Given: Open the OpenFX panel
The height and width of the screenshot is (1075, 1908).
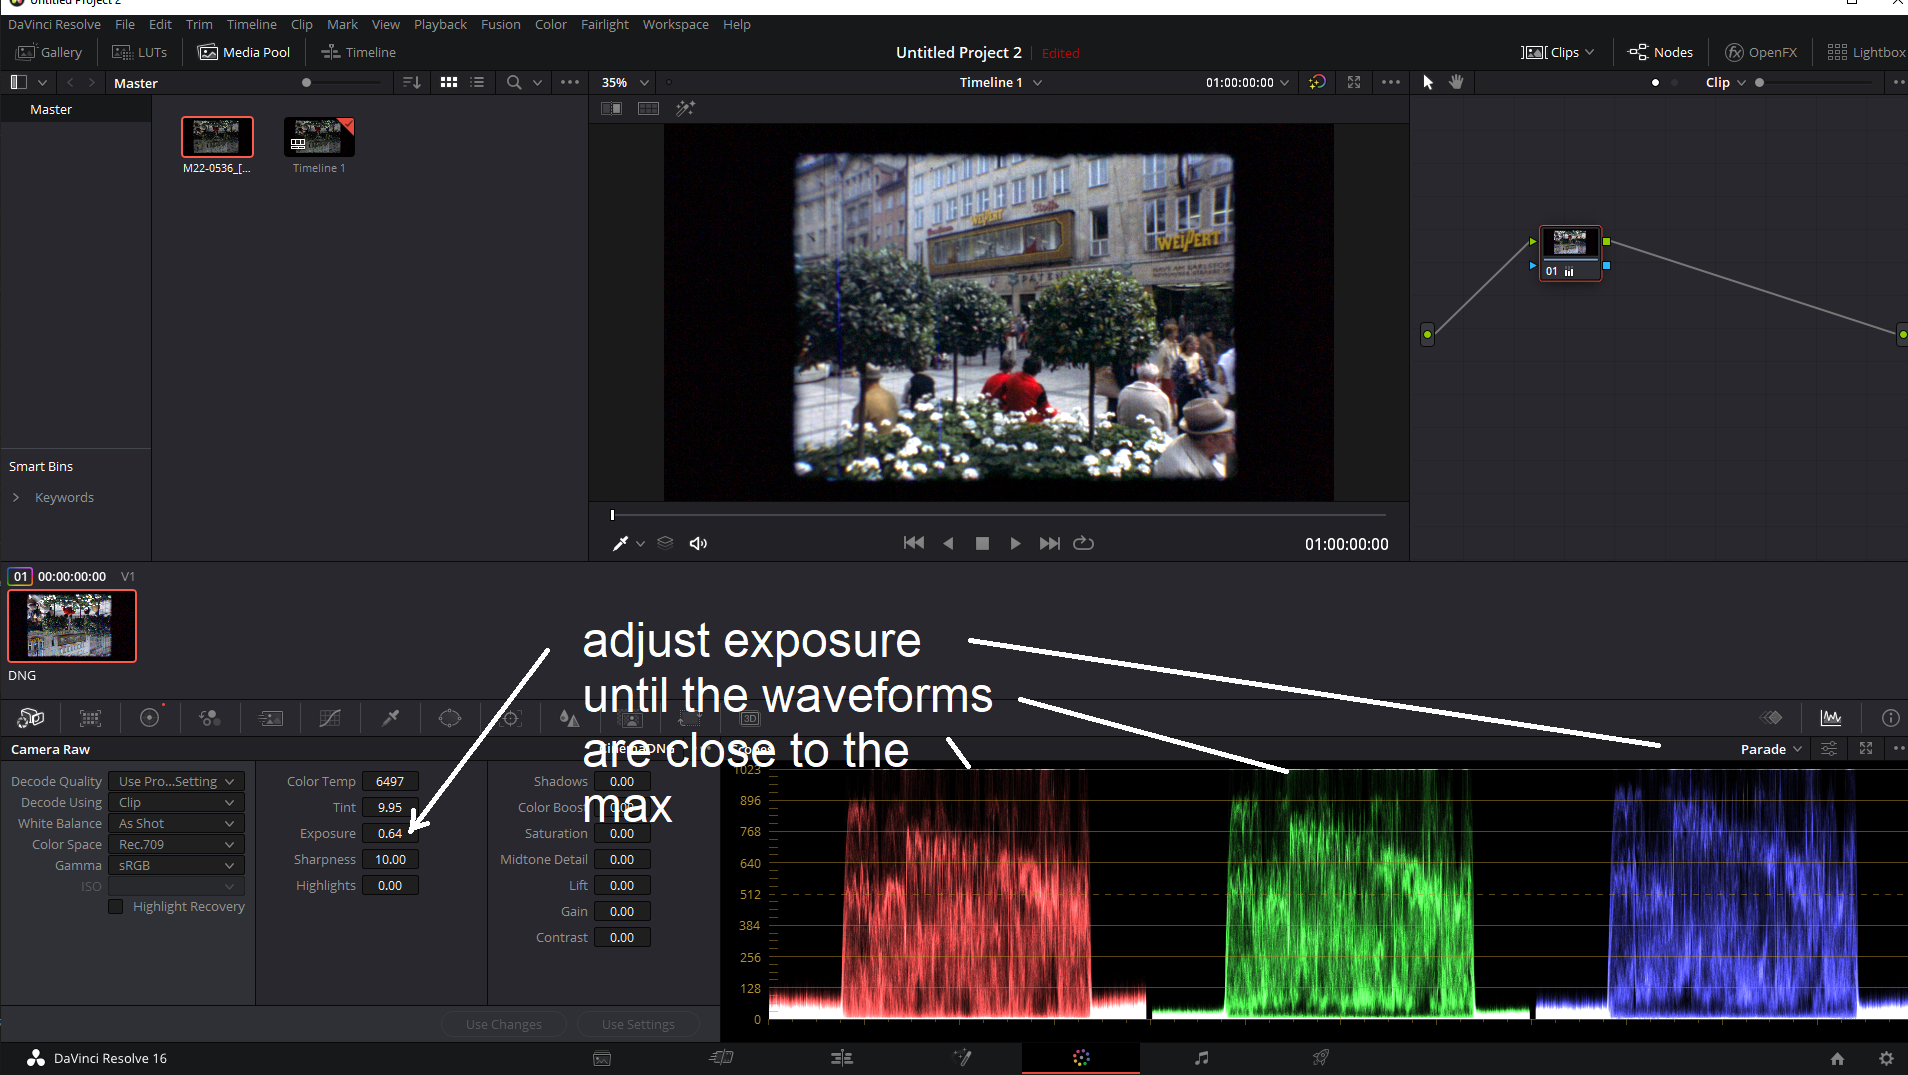Looking at the screenshot, I should pos(1761,52).
